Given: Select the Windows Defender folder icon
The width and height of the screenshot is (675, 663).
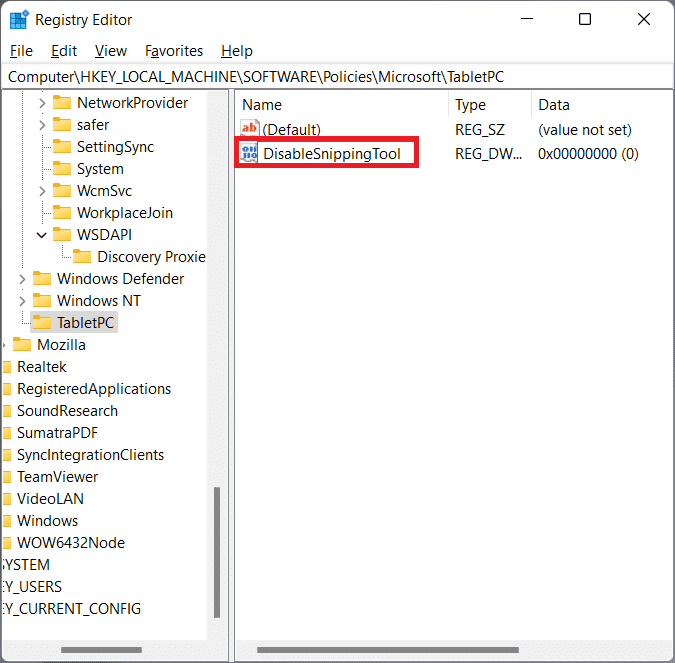Looking at the screenshot, I should [42, 278].
